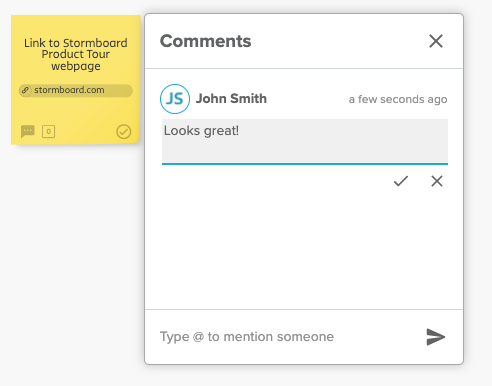Click into the 'Looks great!' comment edit box

[x=305, y=141]
